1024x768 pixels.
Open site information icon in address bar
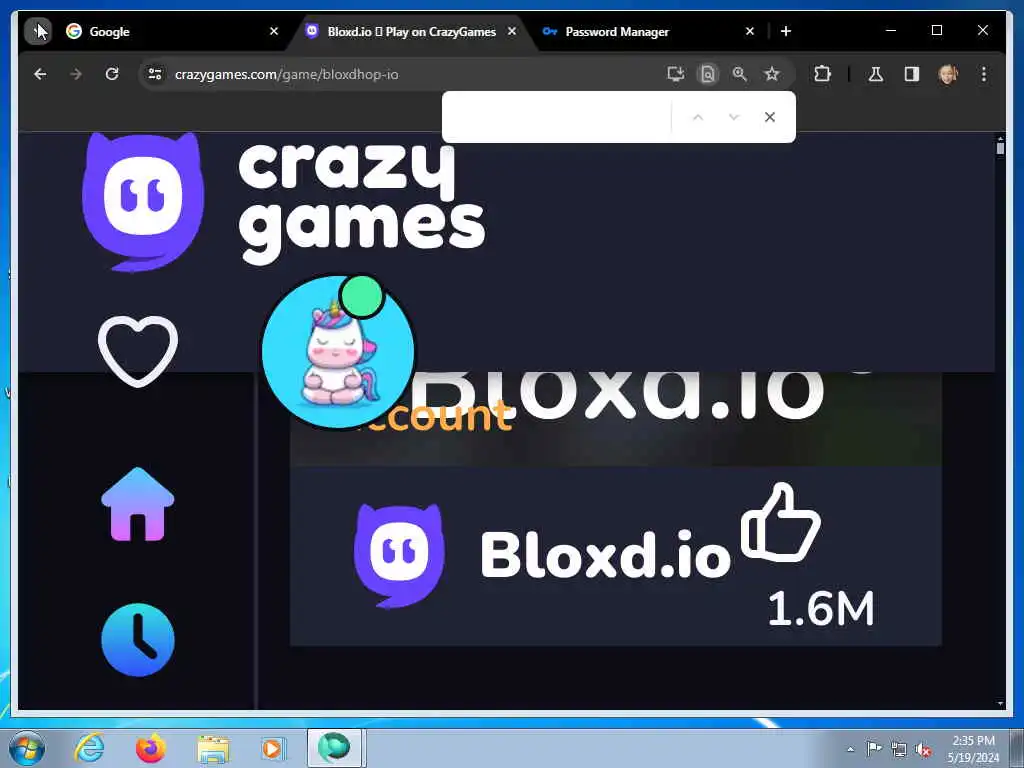tap(155, 74)
